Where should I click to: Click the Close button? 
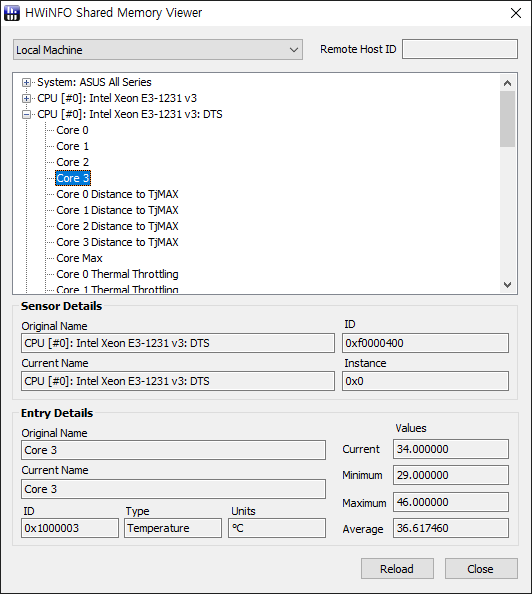click(x=481, y=569)
